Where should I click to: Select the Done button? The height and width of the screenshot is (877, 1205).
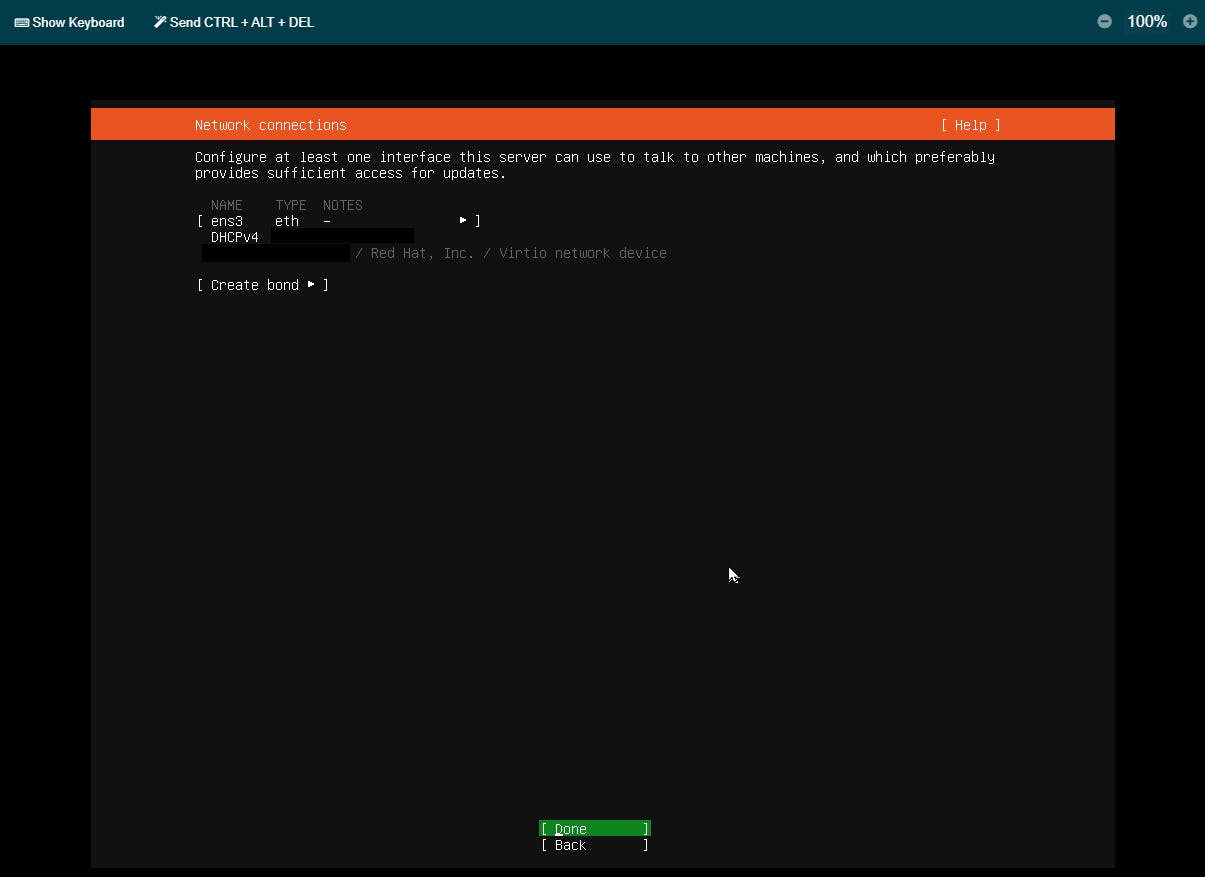pyautogui.click(x=594, y=829)
